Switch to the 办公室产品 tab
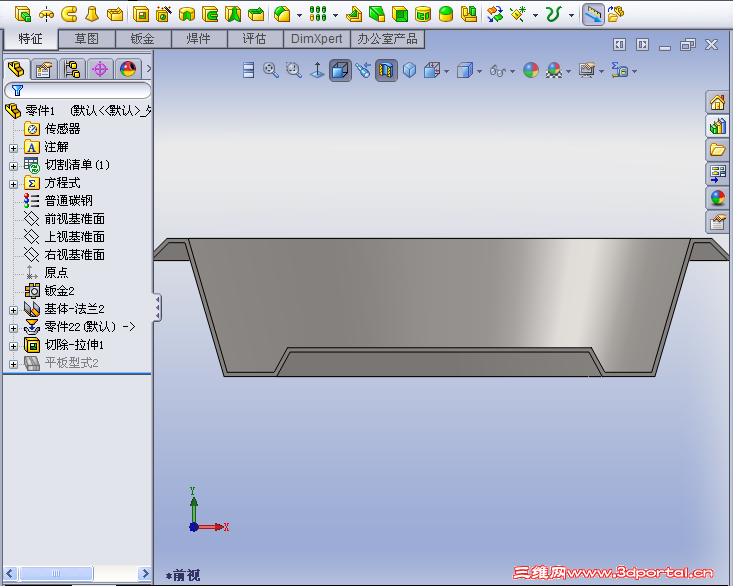 tap(388, 39)
